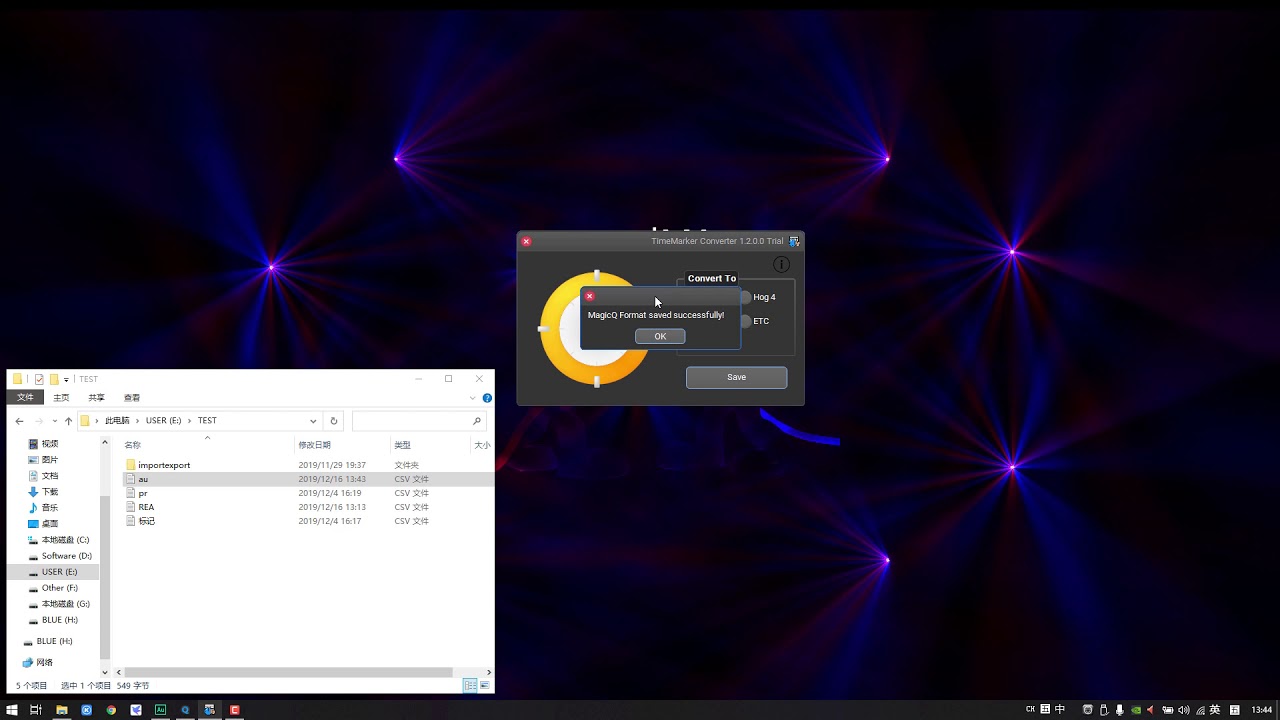
Task: Click the microphone icon in system tray
Action: point(1119,710)
